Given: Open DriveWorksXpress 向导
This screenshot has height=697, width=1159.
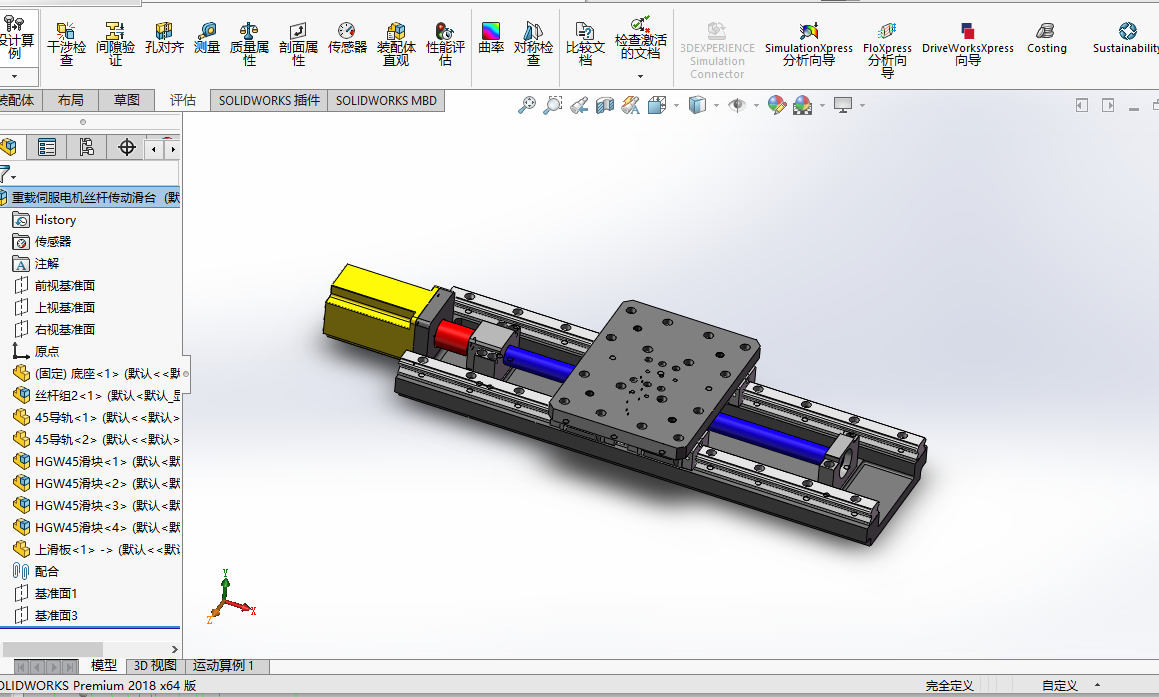Looking at the screenshot, I should (x=968, y=46).
